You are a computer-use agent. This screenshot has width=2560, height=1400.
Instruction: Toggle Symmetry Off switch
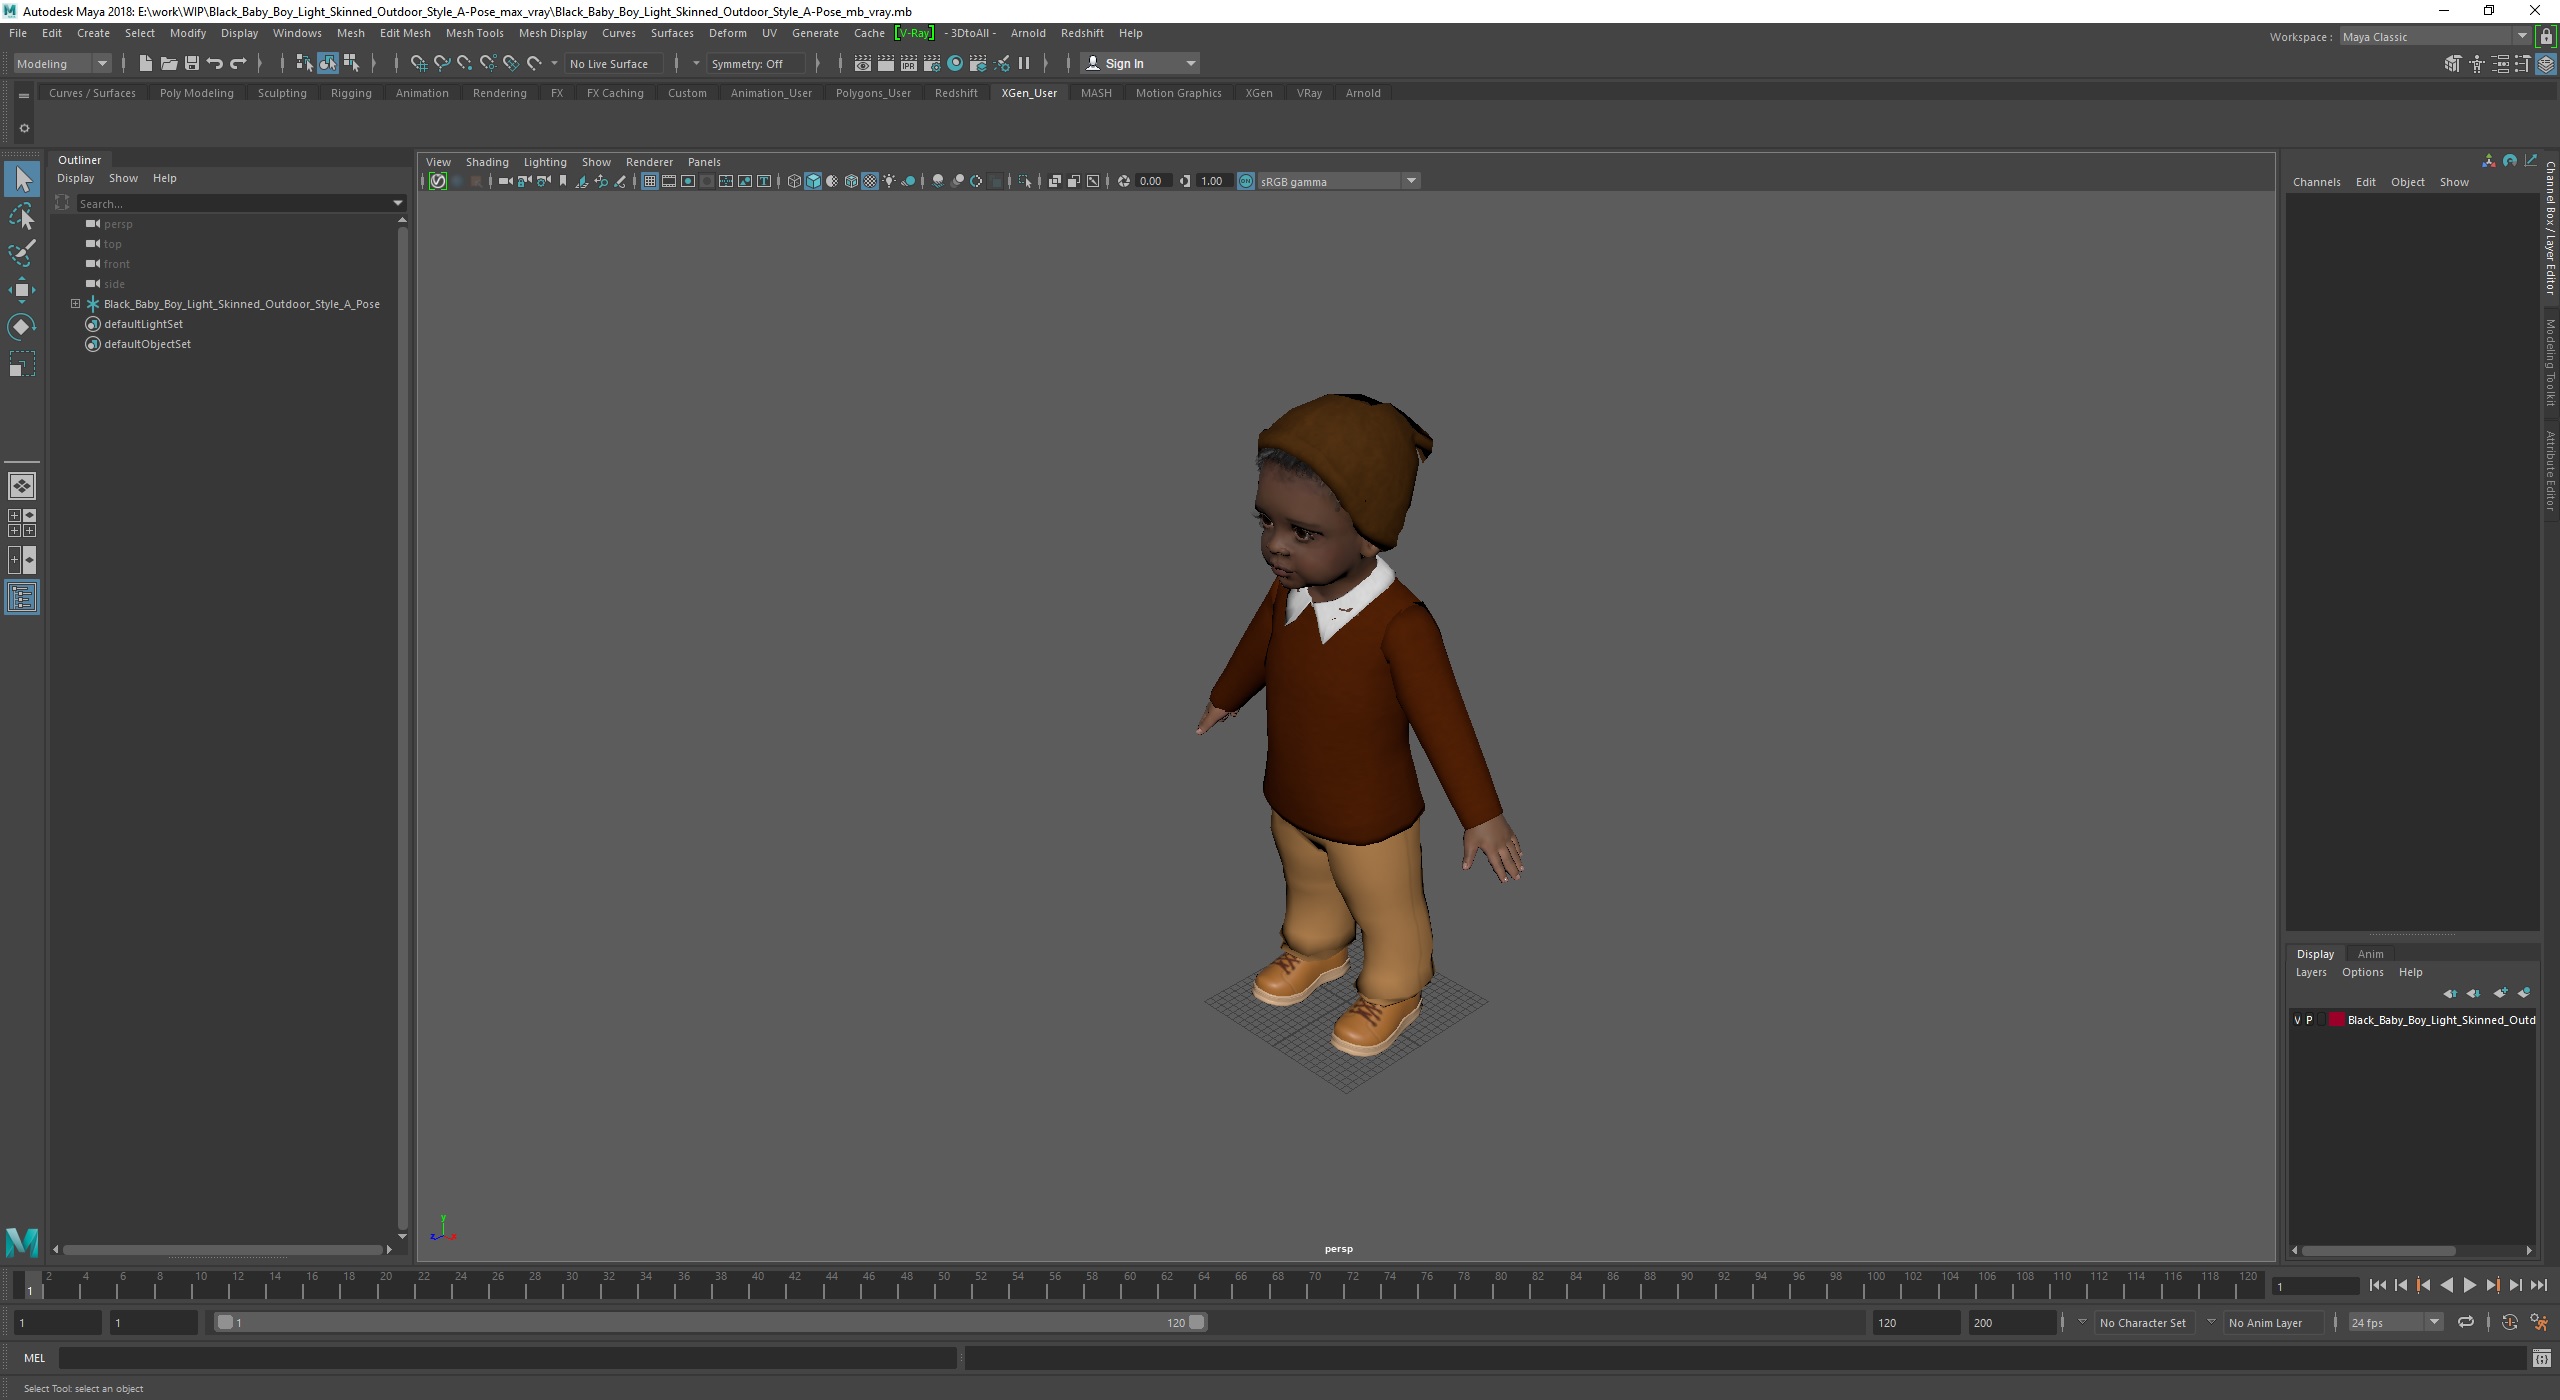(748, 64)
